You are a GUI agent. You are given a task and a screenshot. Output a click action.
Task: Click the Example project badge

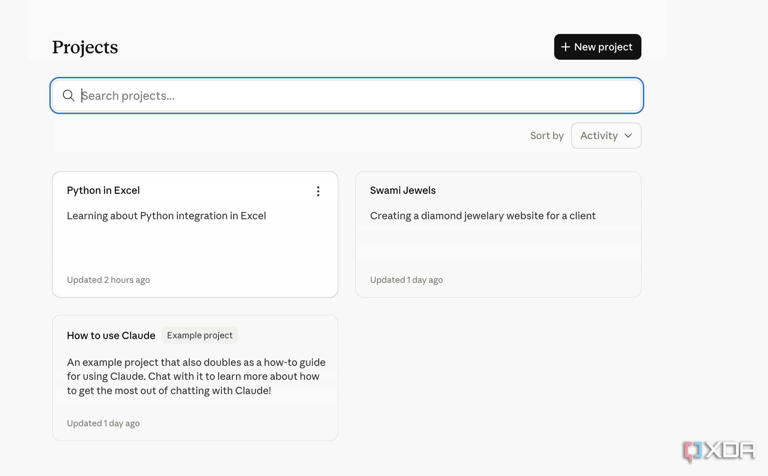pos(199,335)
